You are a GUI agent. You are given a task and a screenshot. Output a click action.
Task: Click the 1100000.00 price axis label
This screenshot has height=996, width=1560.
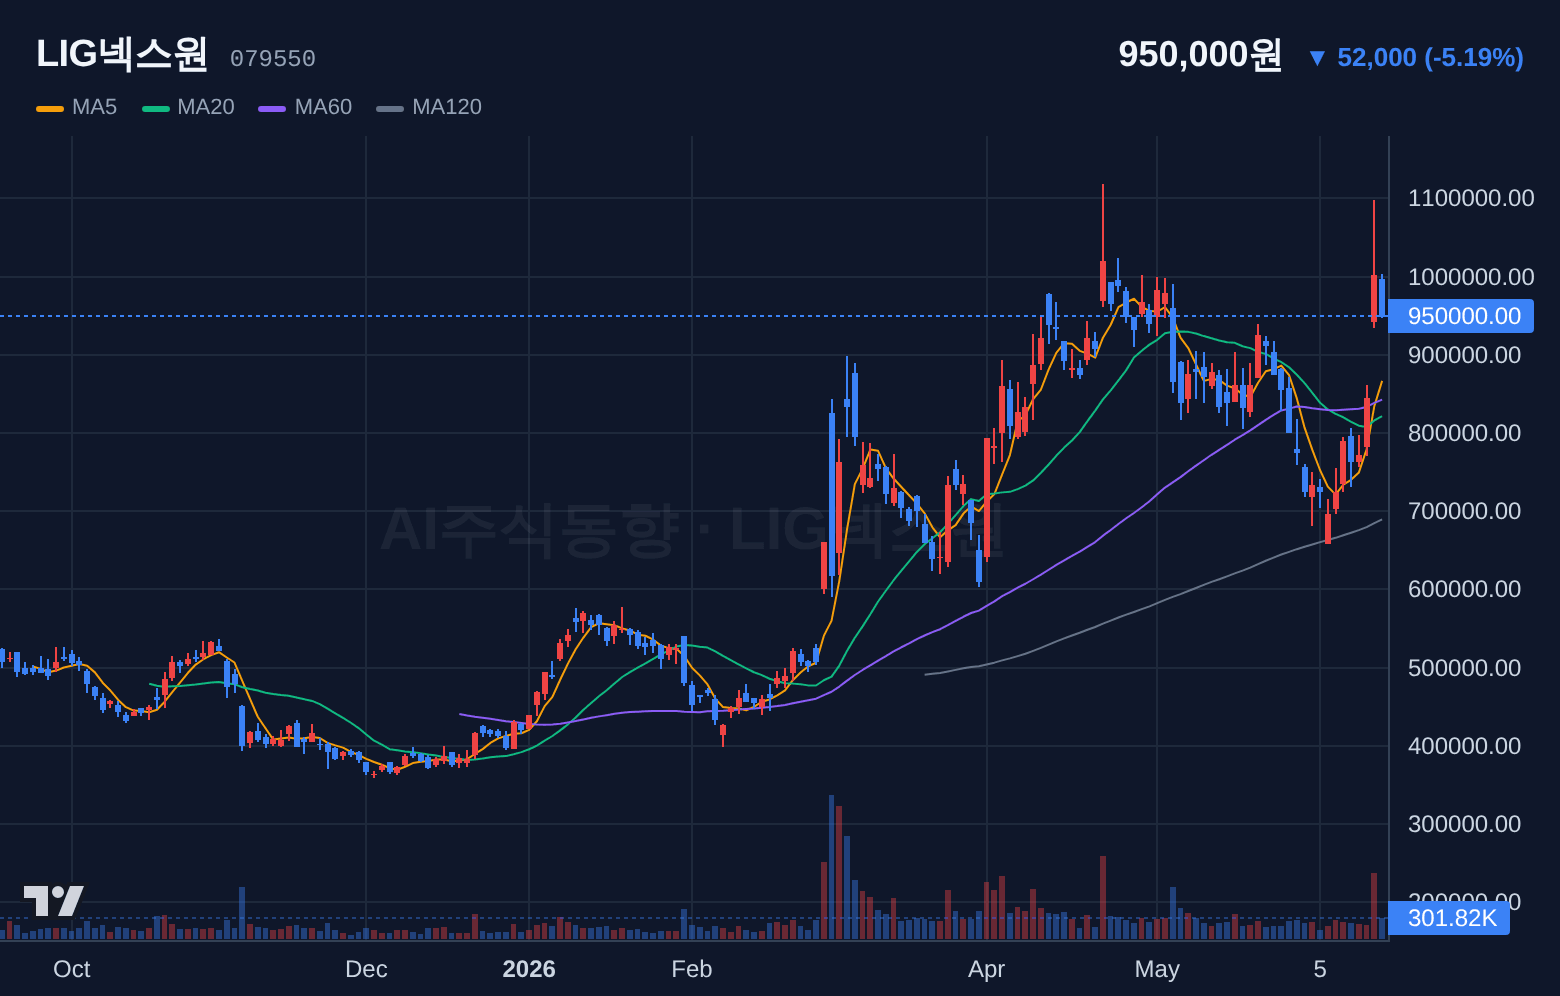click(x=1471, y=198)
